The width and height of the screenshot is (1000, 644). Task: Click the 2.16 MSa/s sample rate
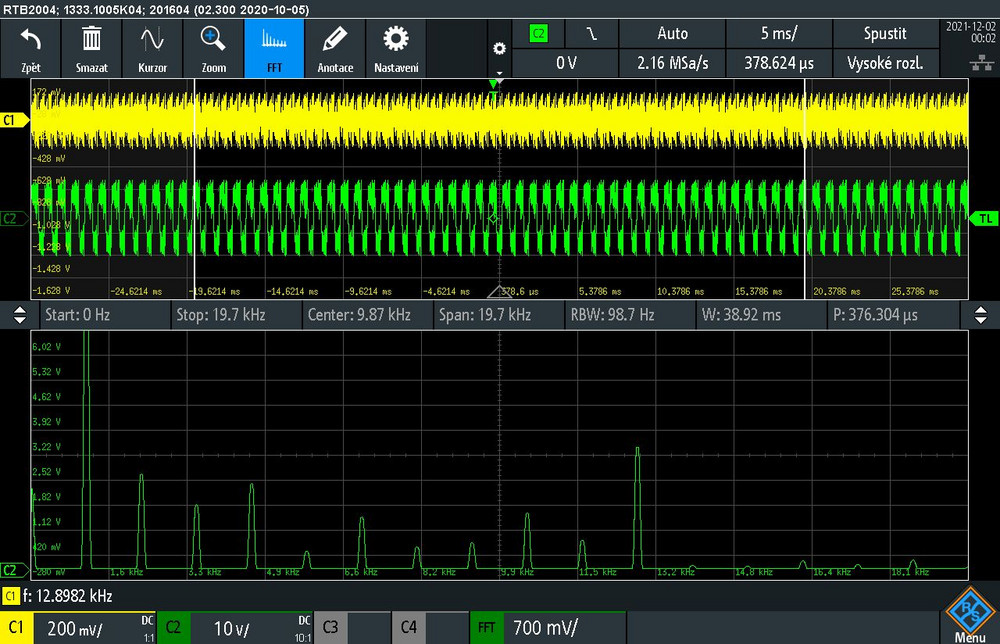pos(672,63)
